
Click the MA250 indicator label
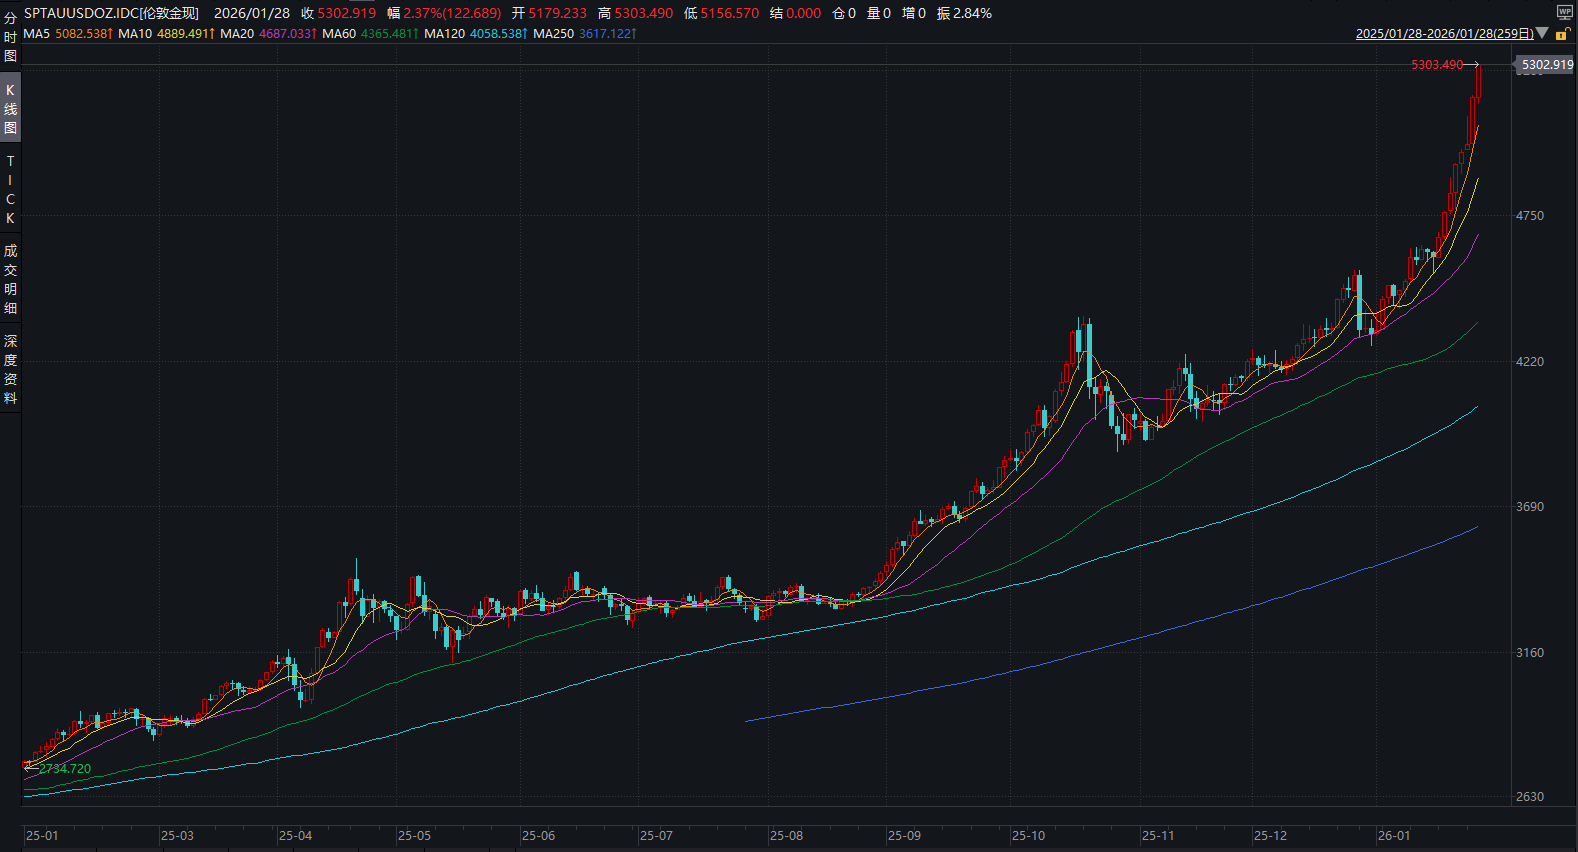[x=553, y=34]
